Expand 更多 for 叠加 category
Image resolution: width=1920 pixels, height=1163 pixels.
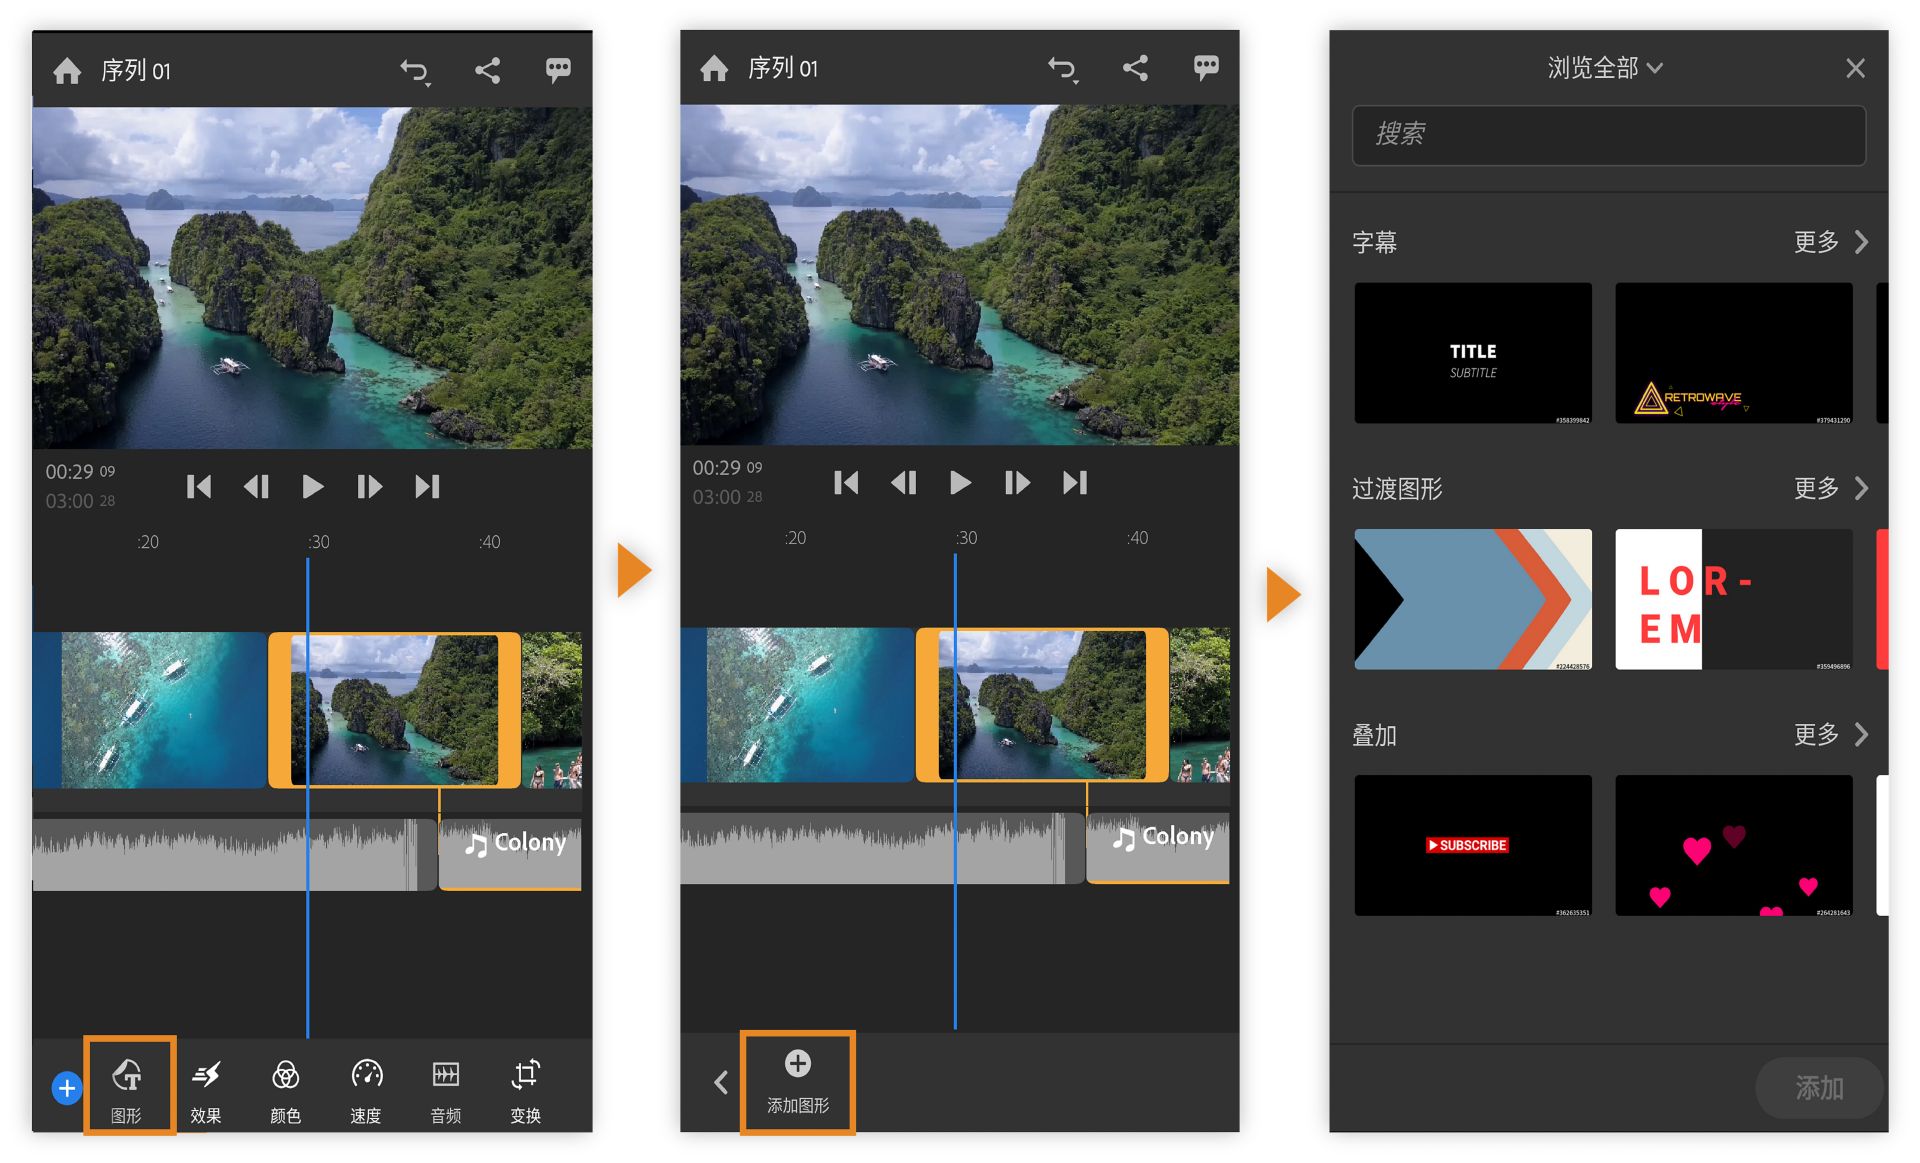click(1830, 735)
